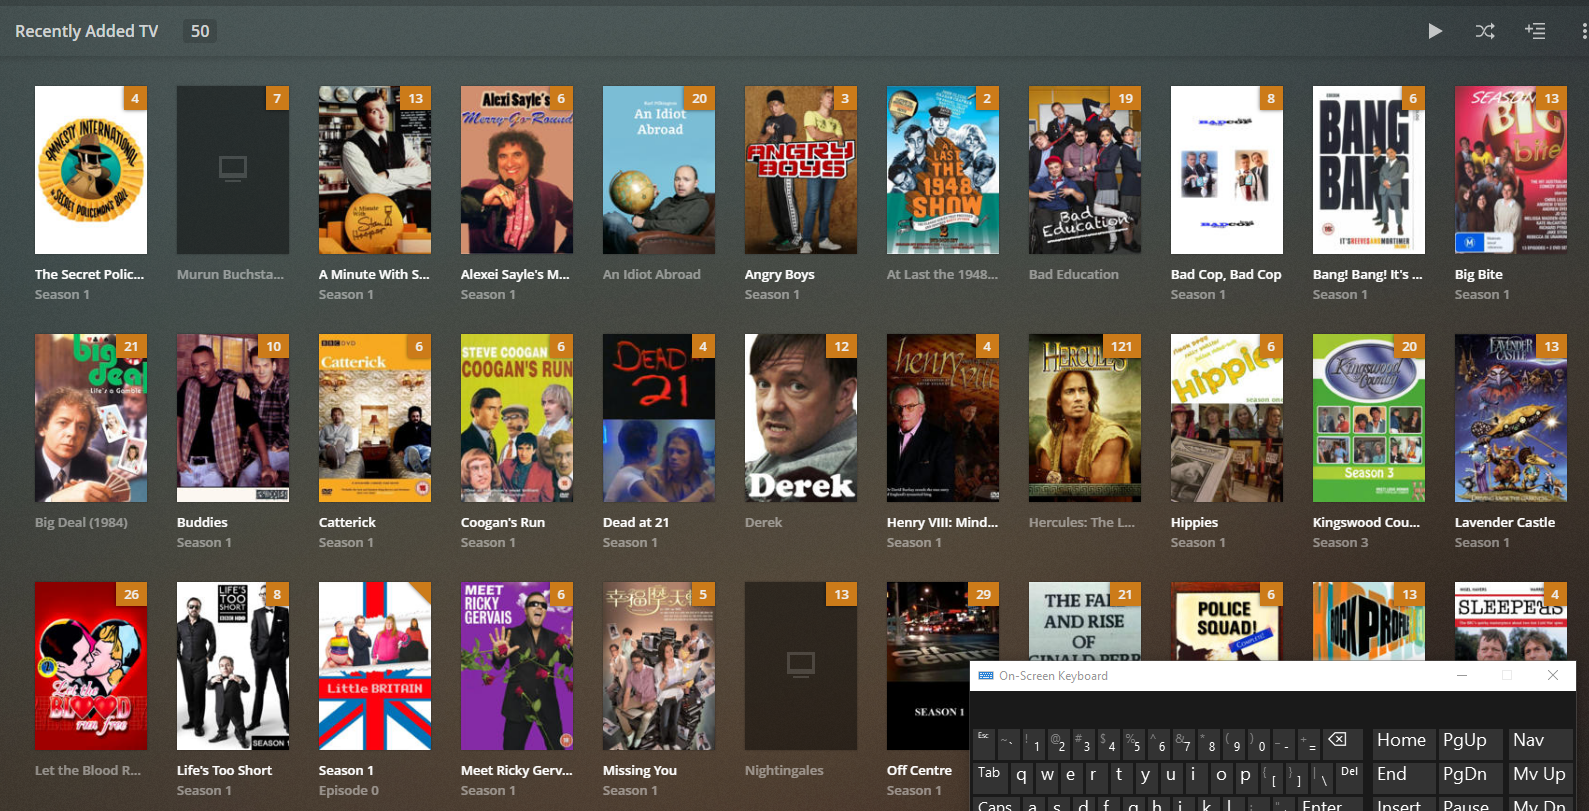Screen dimensions: 1589x811
Task: Select the Bad Education poster
Action: [1085, 170]
